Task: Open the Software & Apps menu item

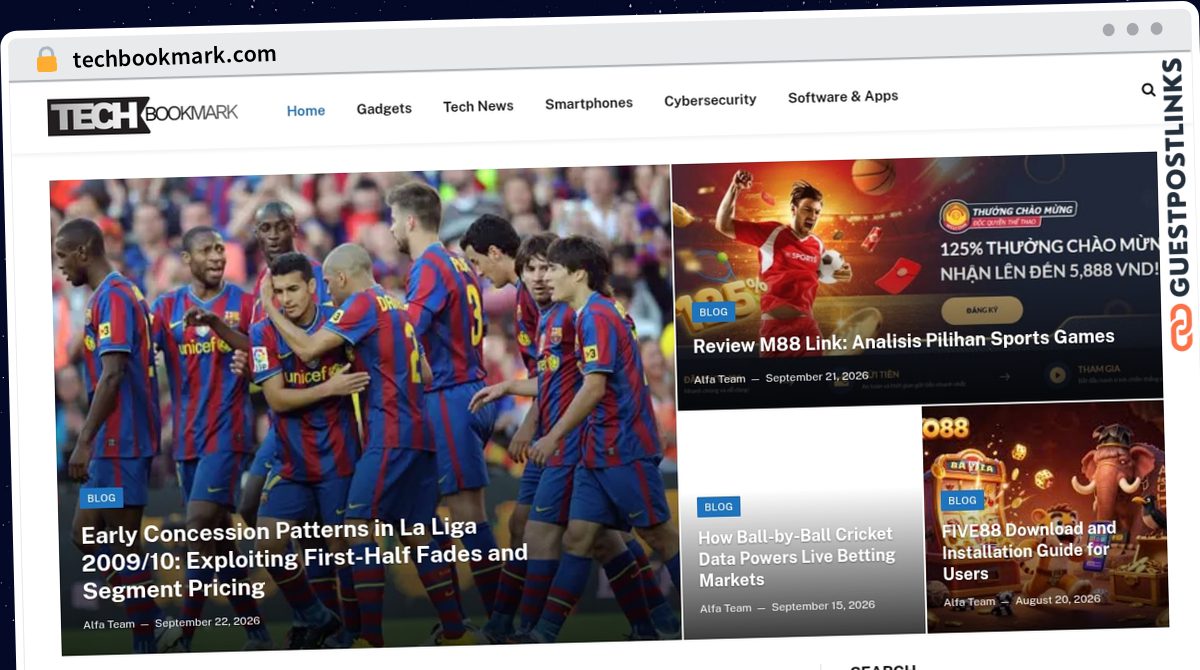Action: coord(843,97)
